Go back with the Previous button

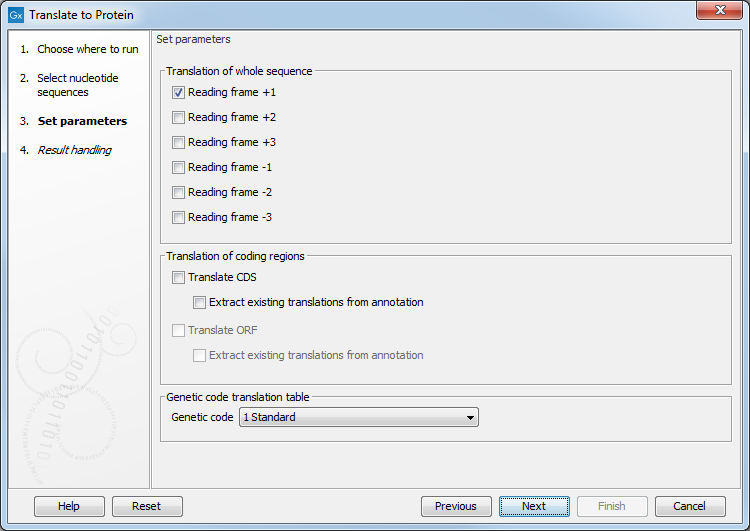[x=456, y=507]
